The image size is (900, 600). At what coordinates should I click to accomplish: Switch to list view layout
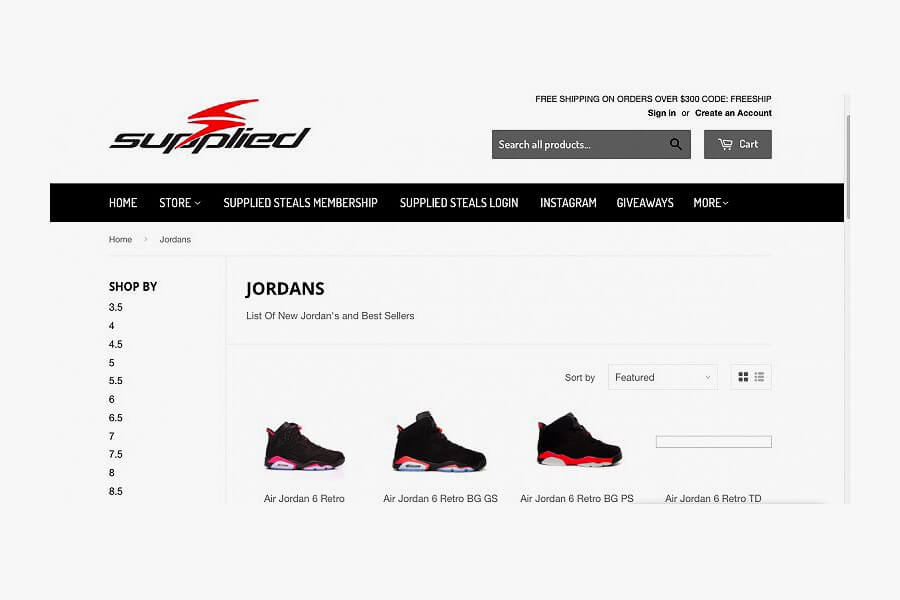(x=759, y=377)
